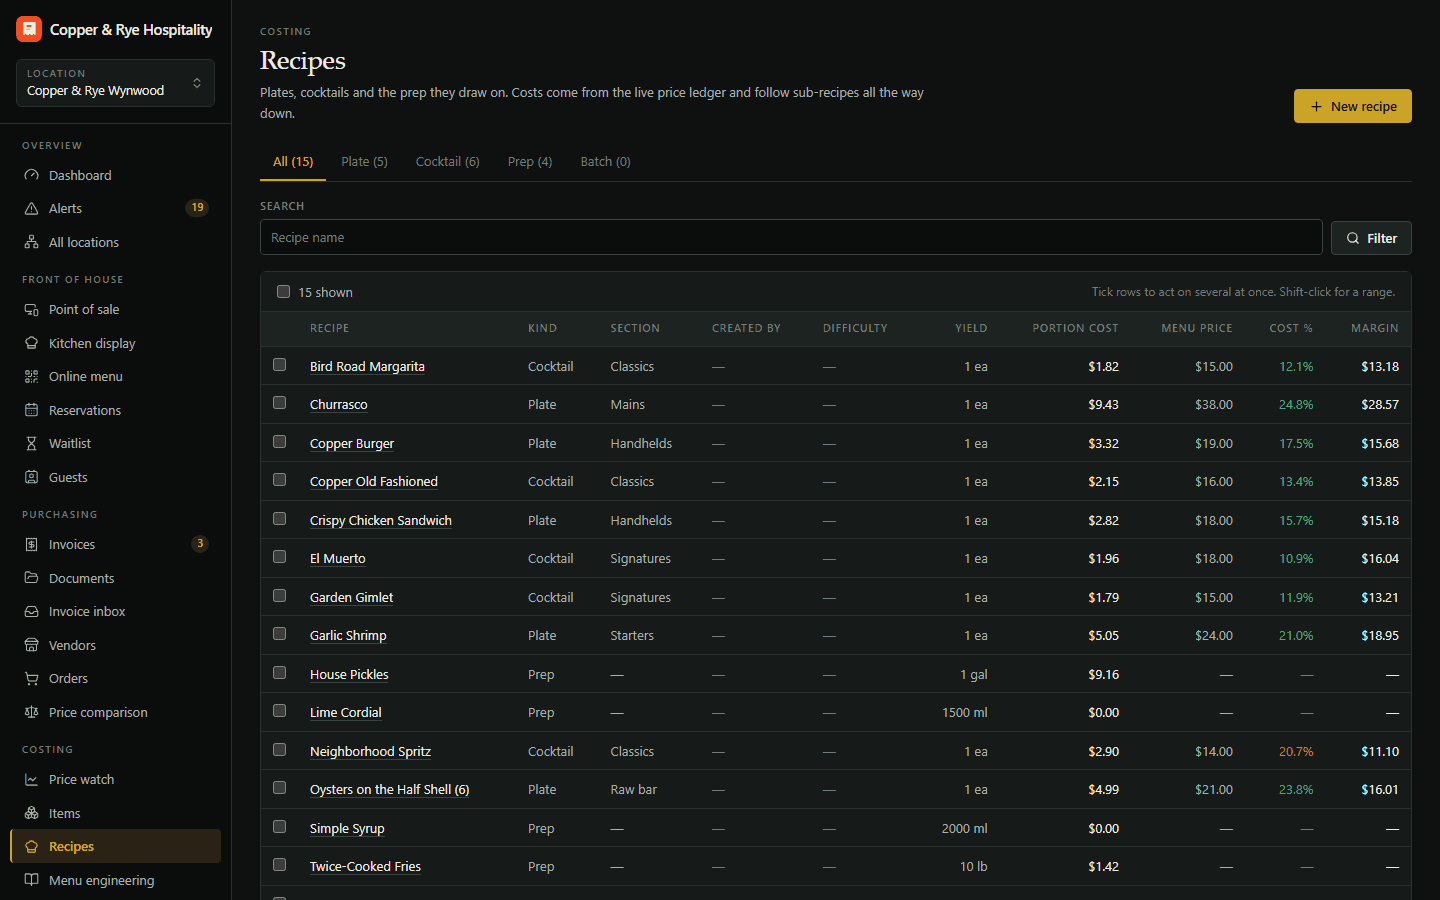Click the Menu engineering book icon
The height and width of the screenshot is (900, 1440).
[31, 880]
